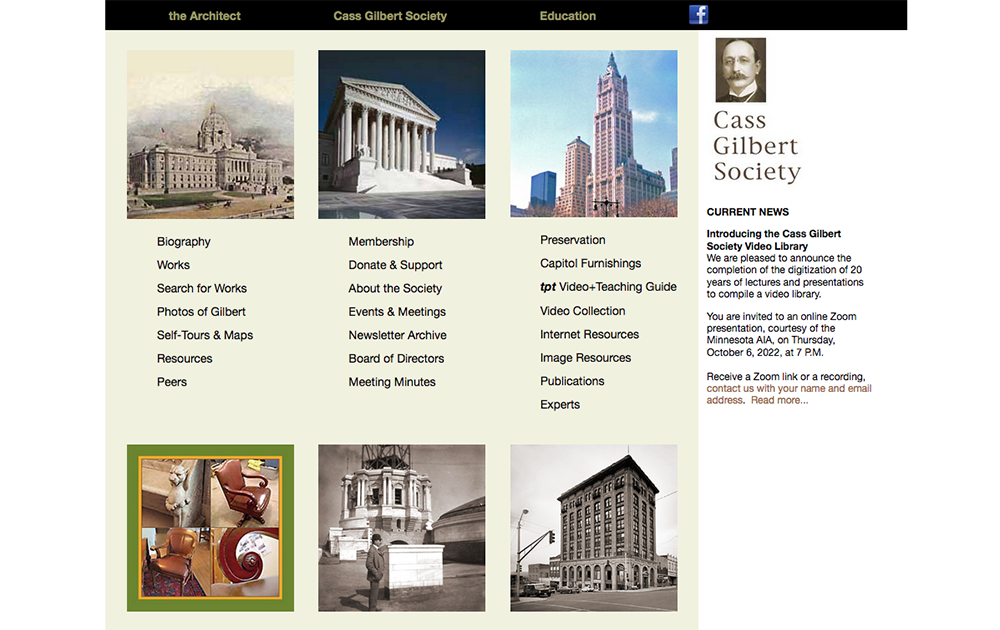Click the furniture collage thumbnail
This screenshot has width=1000, height=630.
click(x=209, y=527)
